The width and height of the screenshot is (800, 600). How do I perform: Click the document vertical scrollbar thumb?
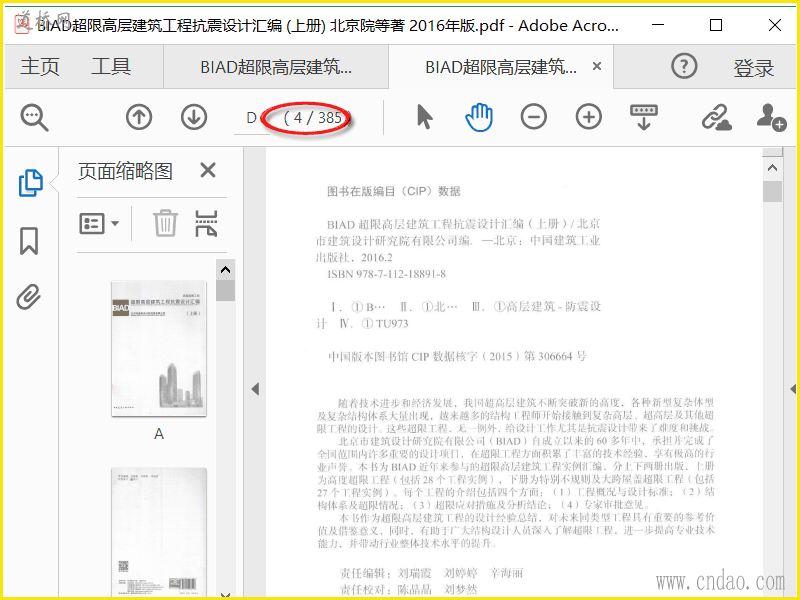pyautogui.click(x=772, y=192)
